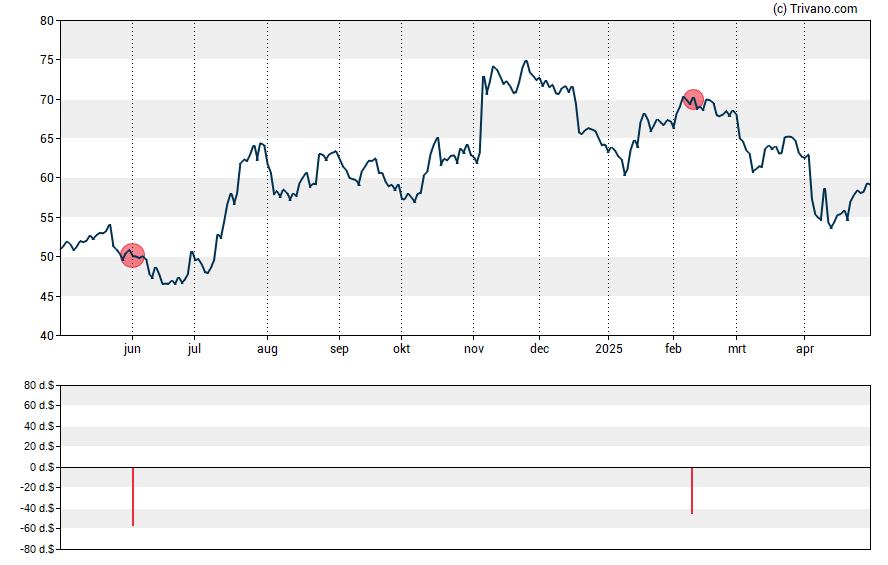Image resolution: width=888 pixels, height=565 pixels.
Task: Click the 'jul' axis label
Action: tap(194, 349)
